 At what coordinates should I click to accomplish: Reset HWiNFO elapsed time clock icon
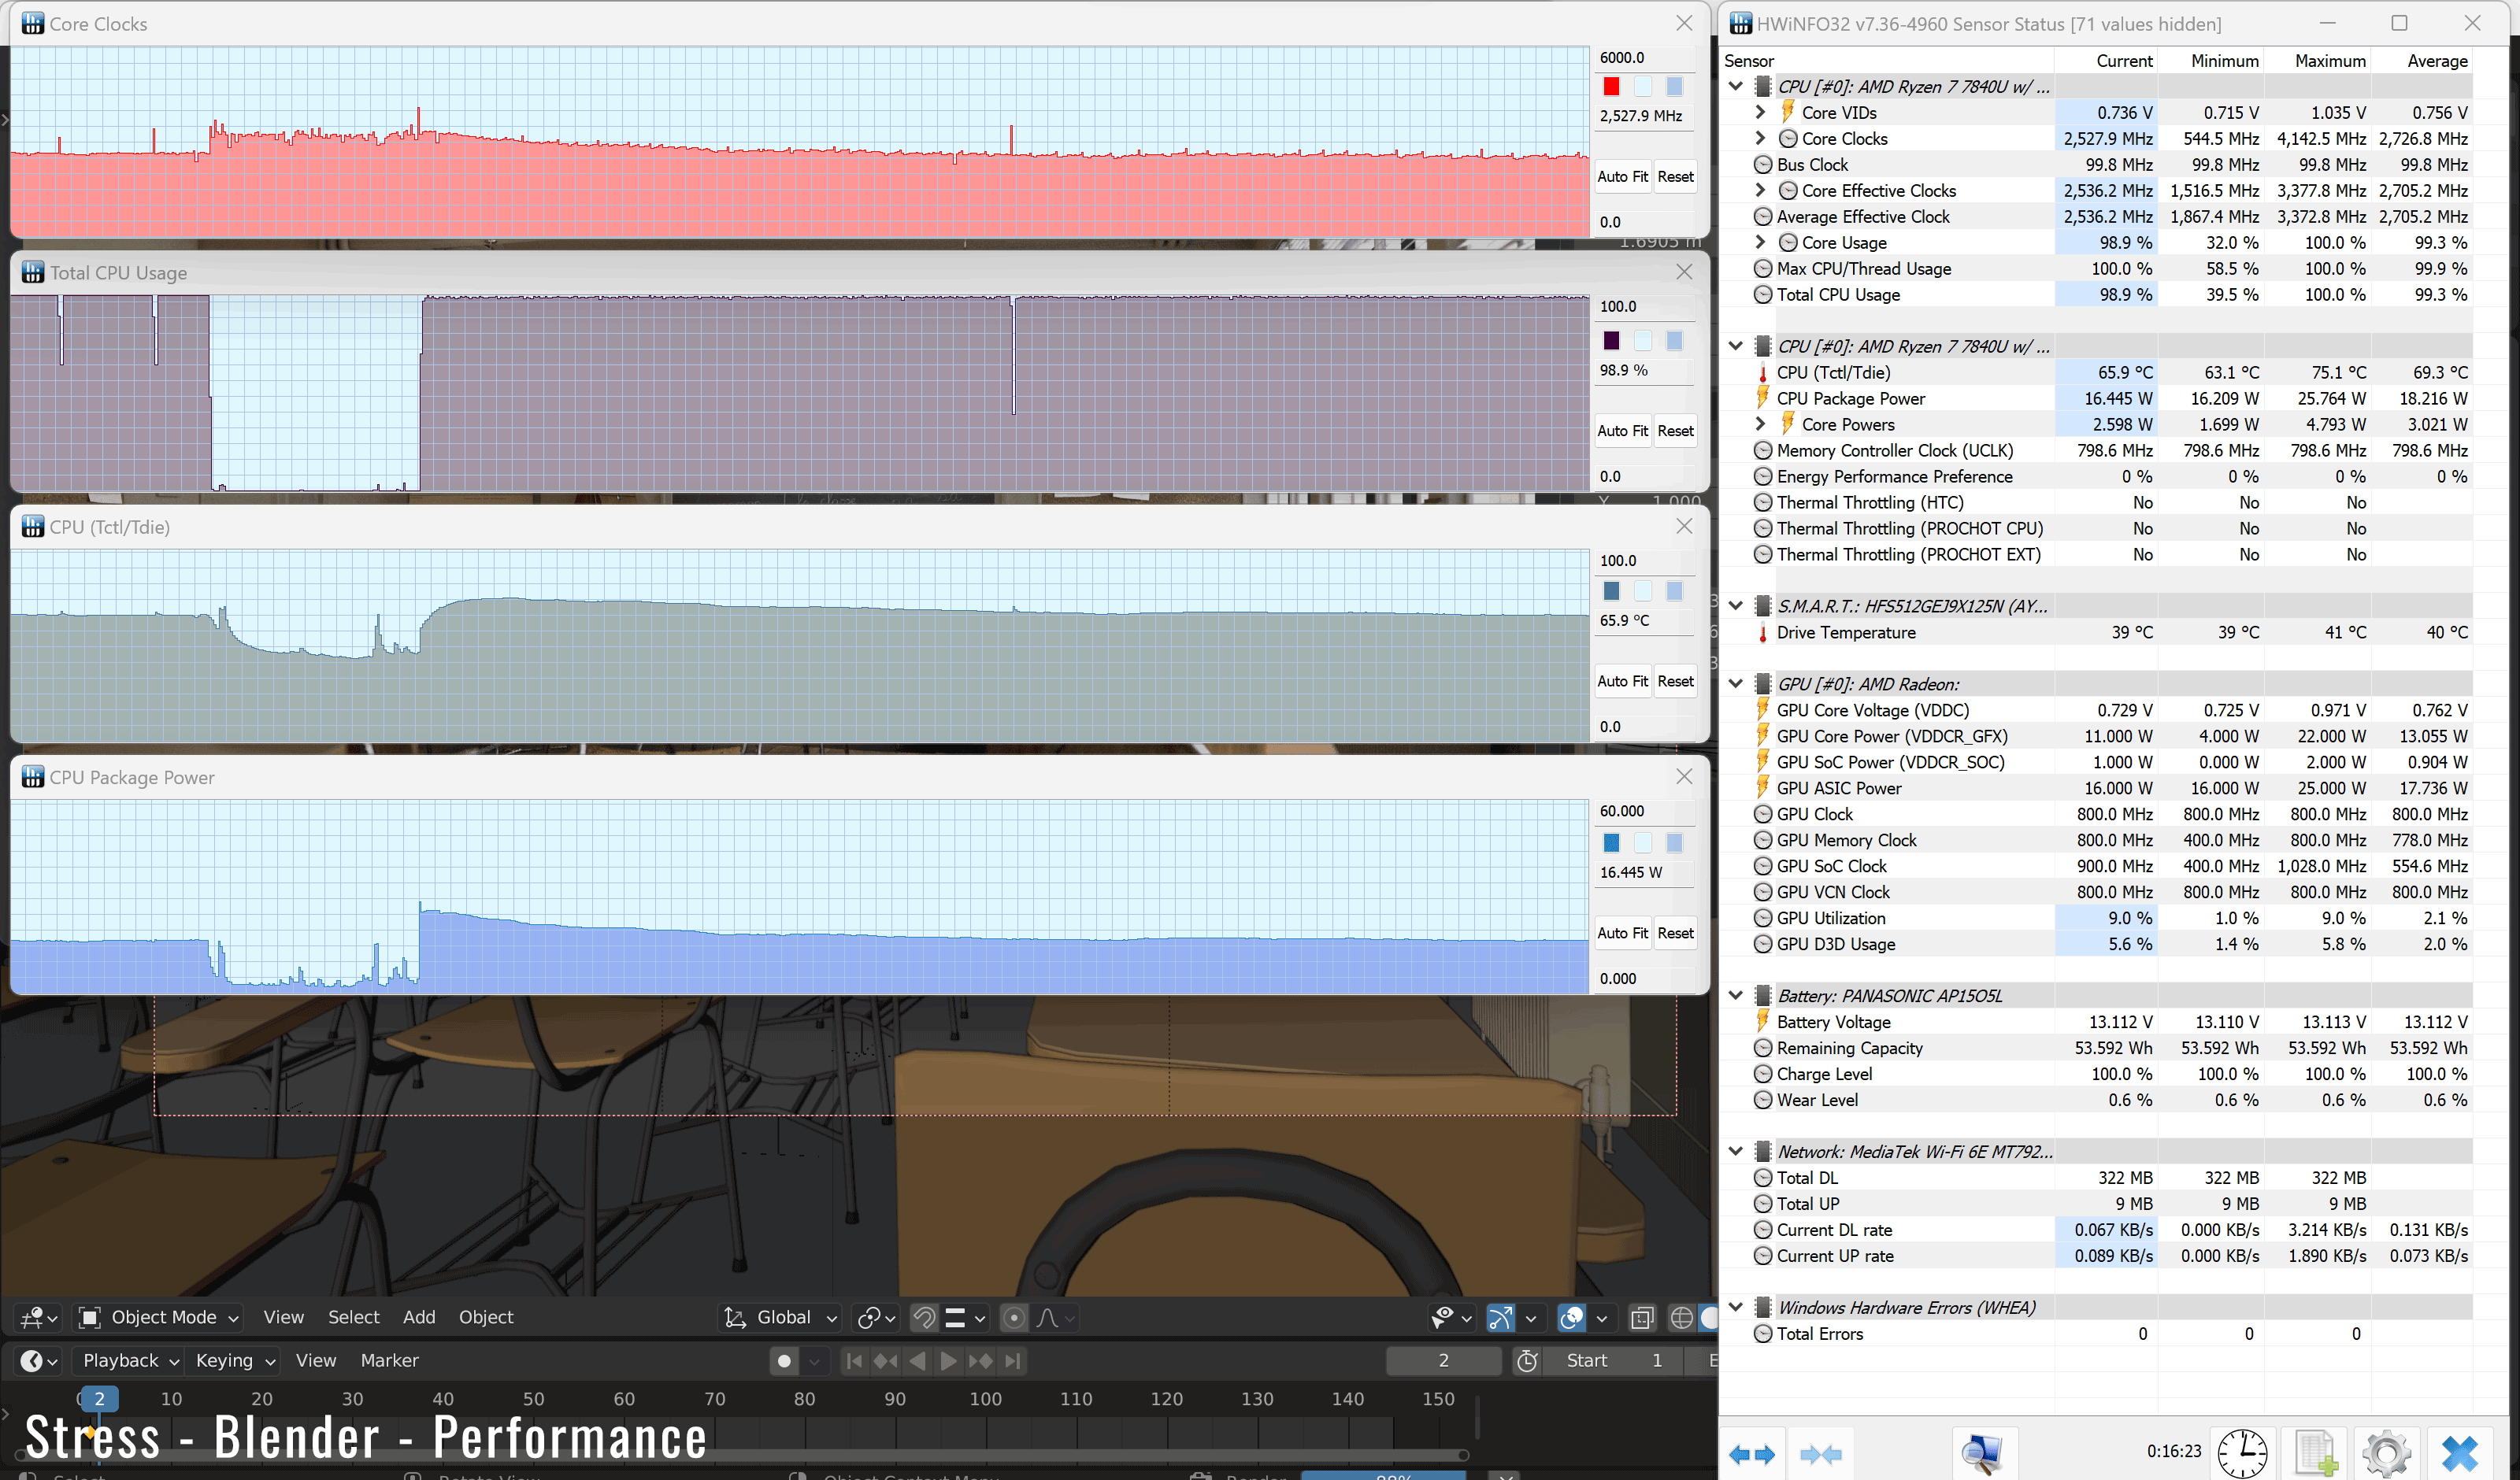(2242, 1453)
